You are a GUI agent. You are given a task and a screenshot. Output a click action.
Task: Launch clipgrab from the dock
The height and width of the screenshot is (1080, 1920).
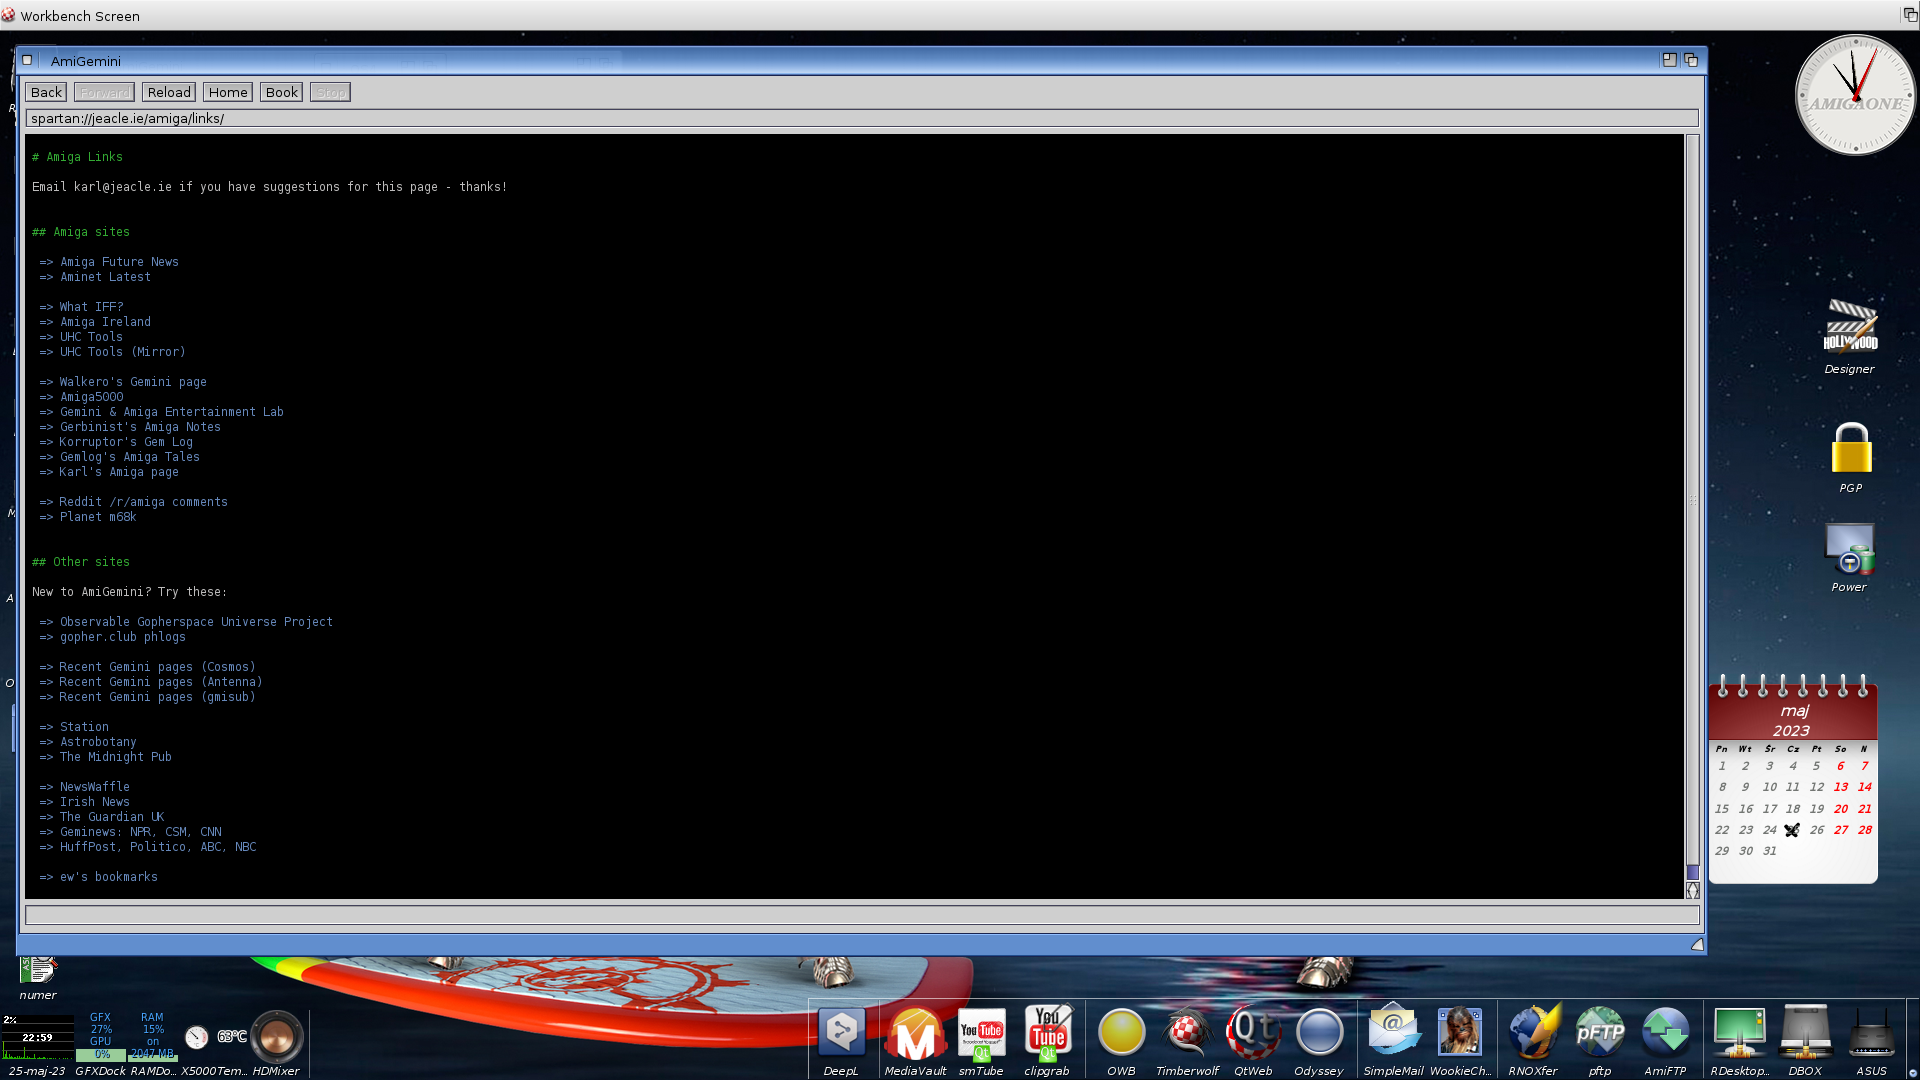[1047, 1033]
